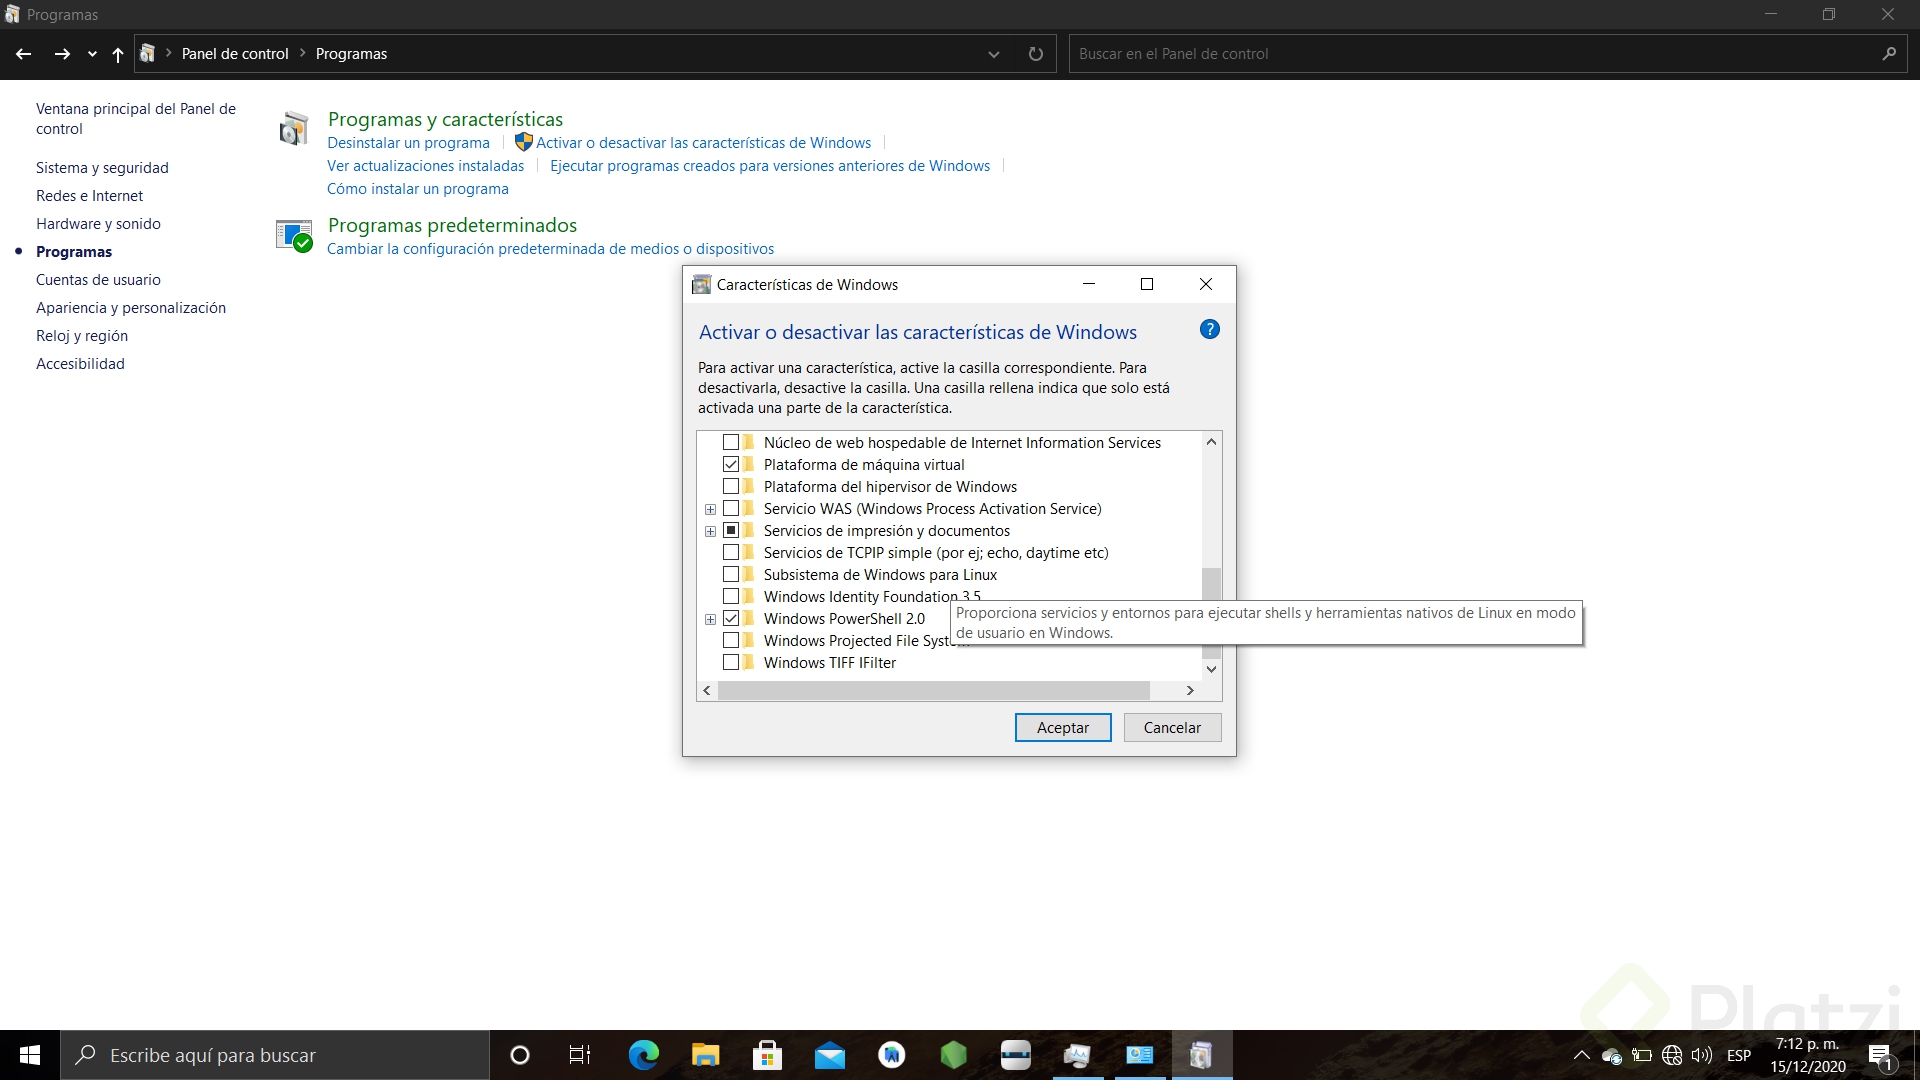Check Núcleo de web hospedable de IIS

tap(731, 443)
